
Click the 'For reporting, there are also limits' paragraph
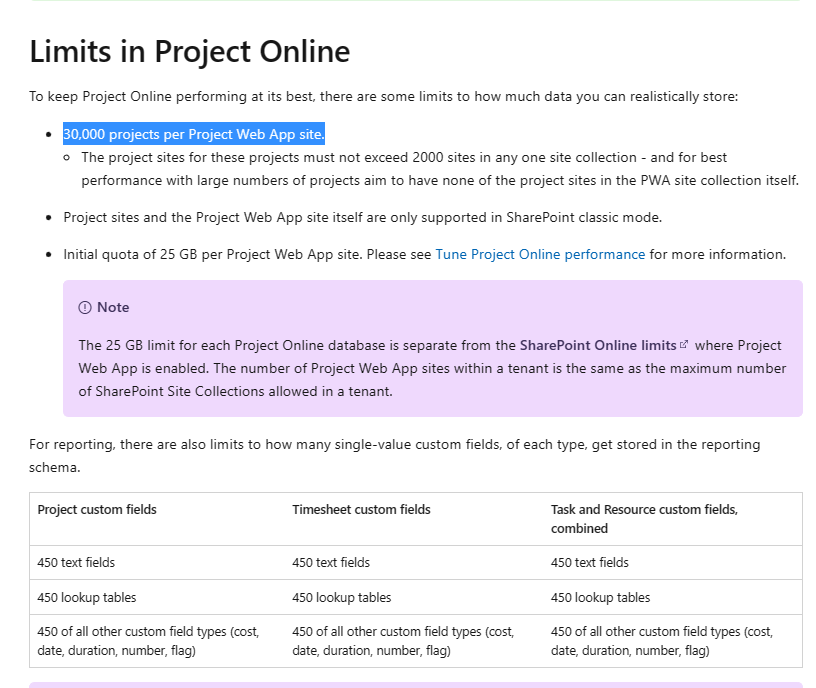pos(394,456)
